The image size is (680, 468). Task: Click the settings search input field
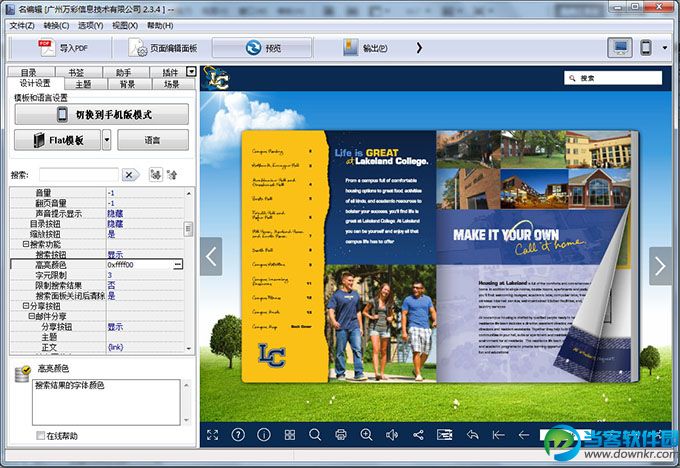tap(78, 175)
